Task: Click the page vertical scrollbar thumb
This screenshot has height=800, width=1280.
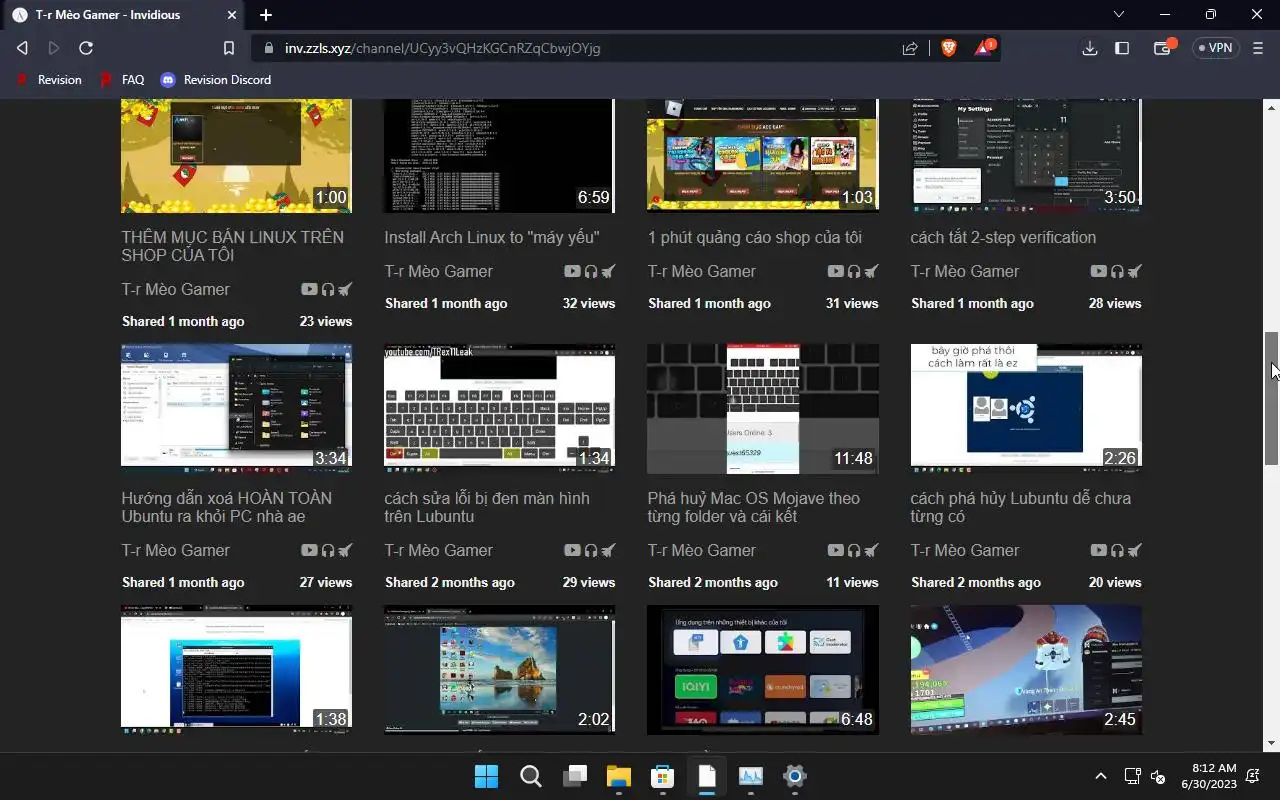Action: point(1272,398)
